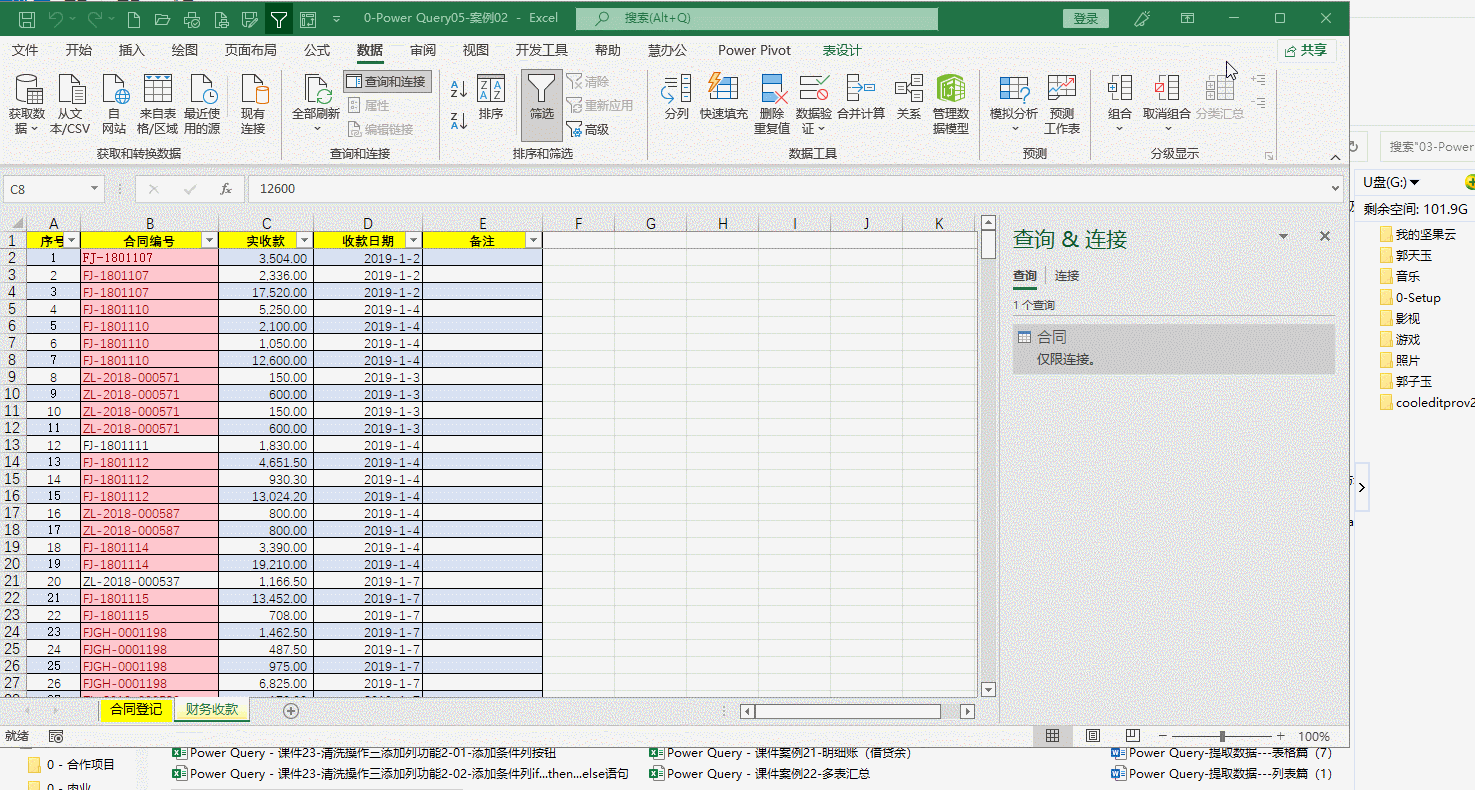Click the New blank document icon
Screen dimensions: 1475x790
coord(133,19)
